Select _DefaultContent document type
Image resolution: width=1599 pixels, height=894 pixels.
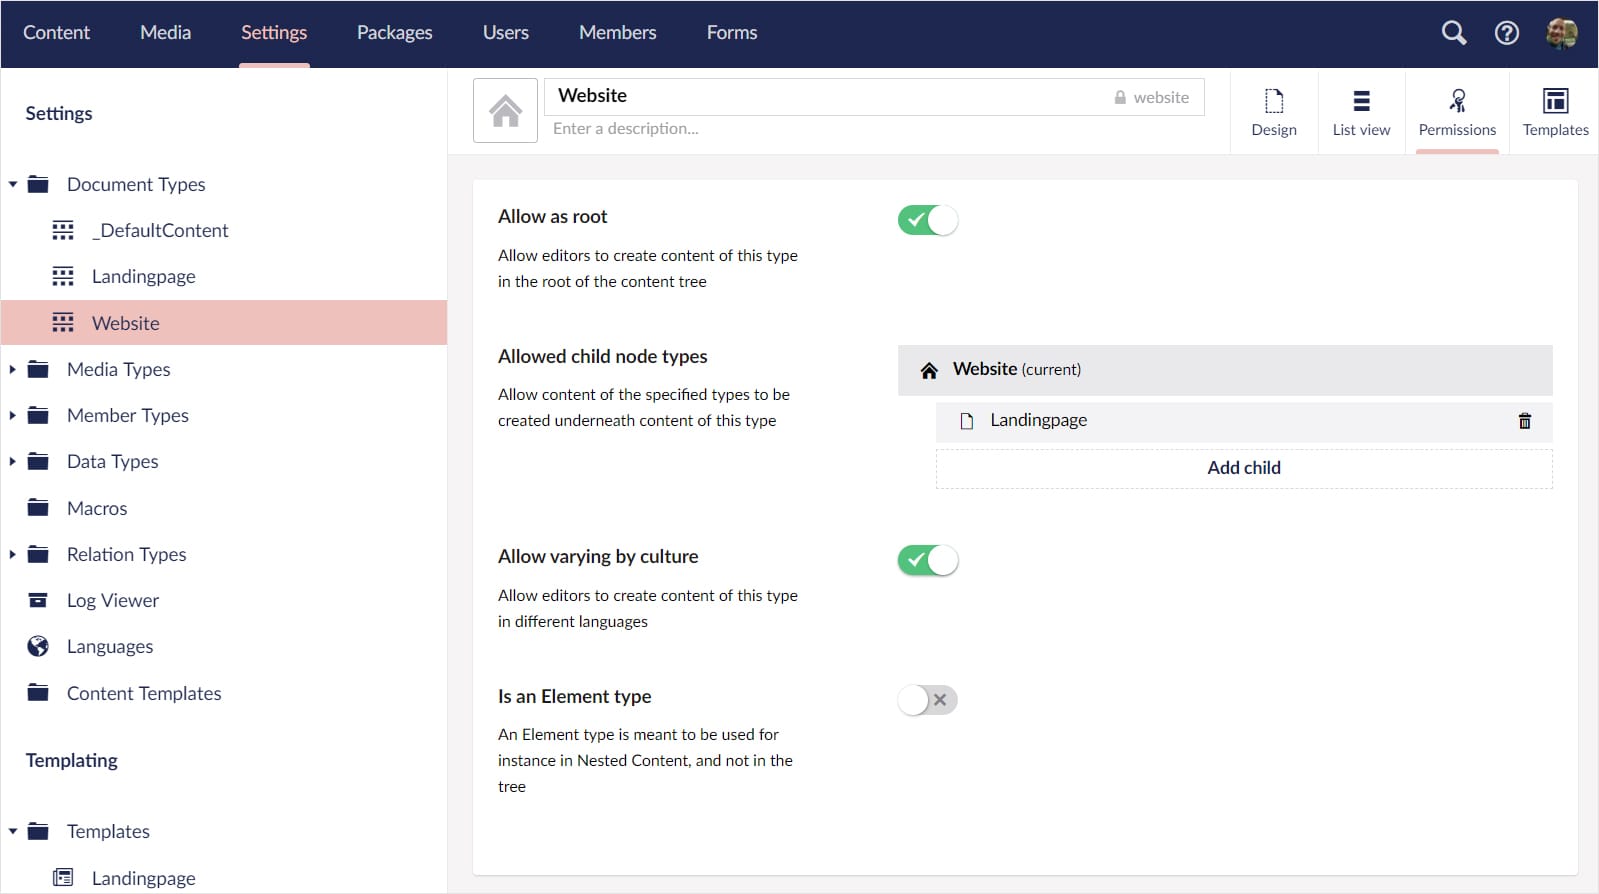[160, 231]
